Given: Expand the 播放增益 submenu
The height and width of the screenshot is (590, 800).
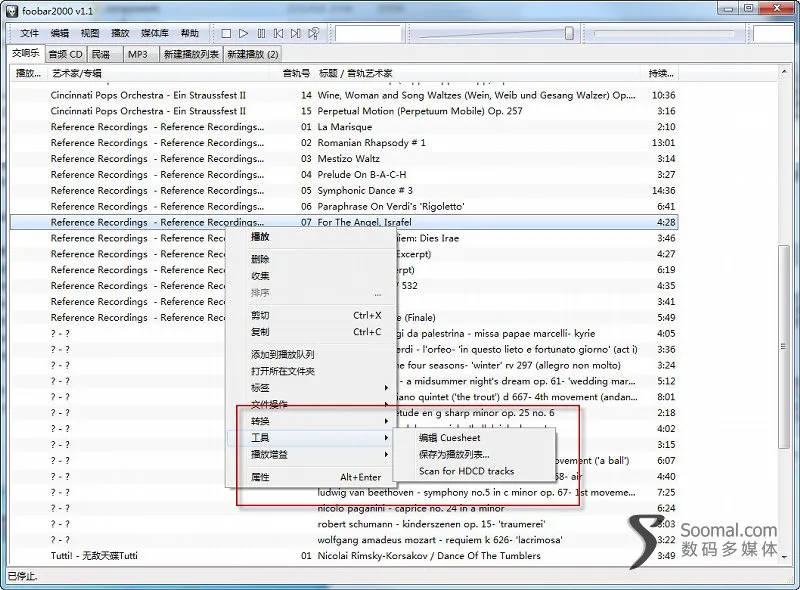Looking at the screenshot, I should tap(311, 454).
